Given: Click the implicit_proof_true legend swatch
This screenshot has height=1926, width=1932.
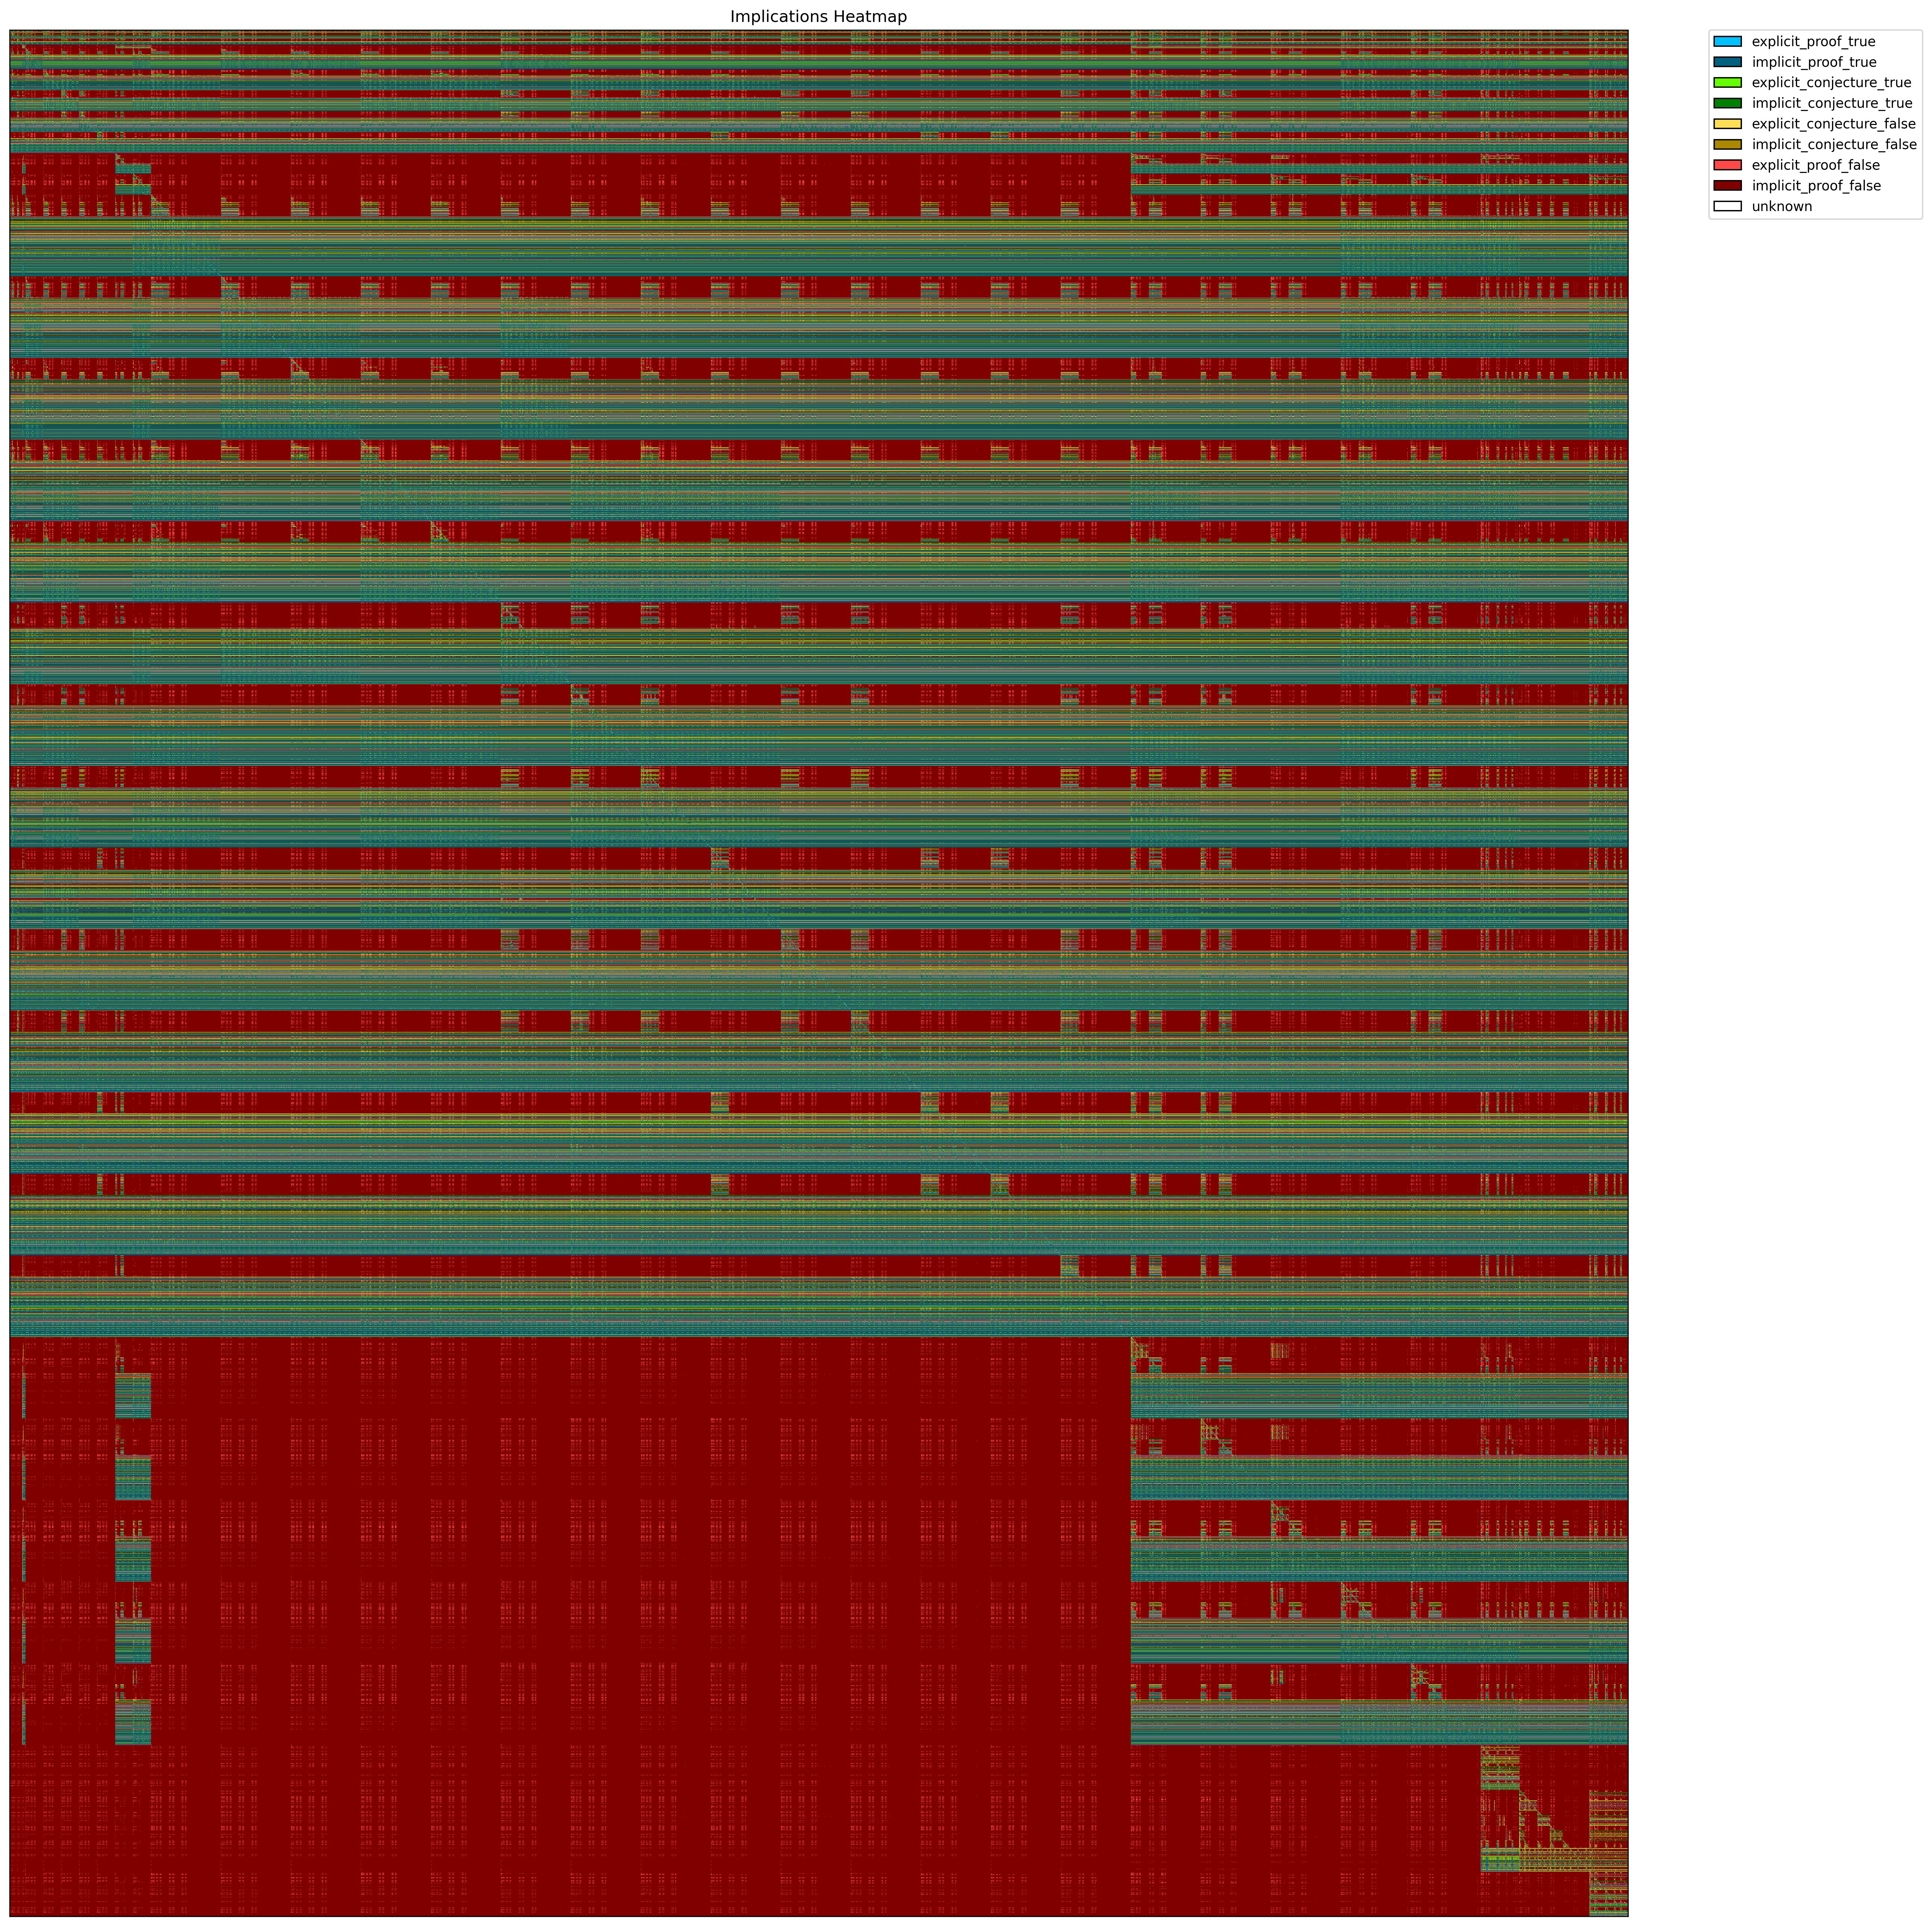Looking at the screenshot, I should click(1727, 62).
